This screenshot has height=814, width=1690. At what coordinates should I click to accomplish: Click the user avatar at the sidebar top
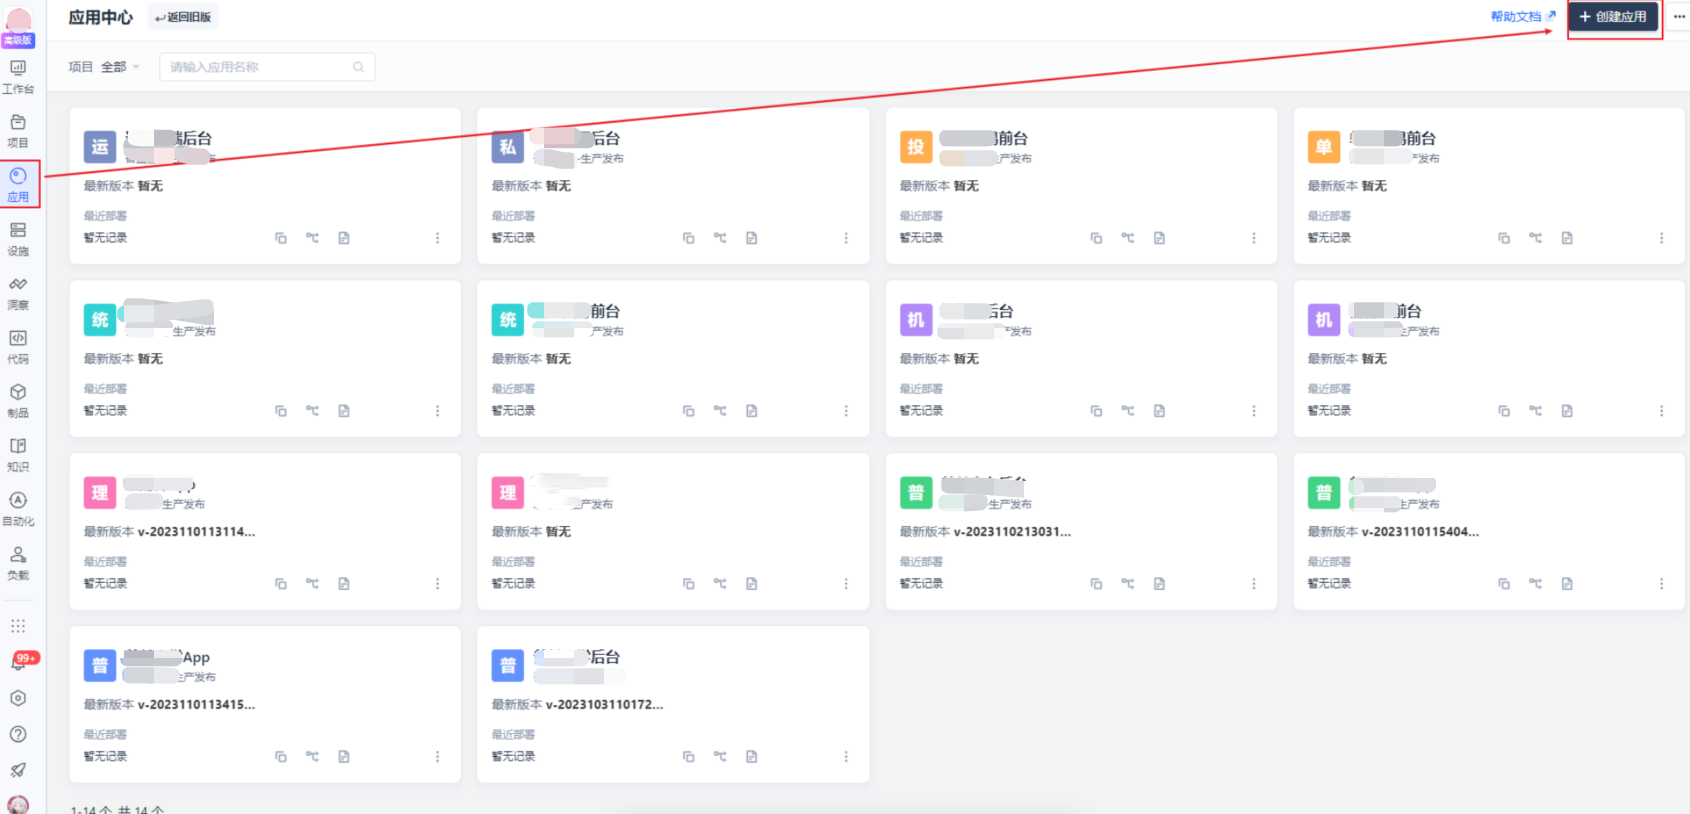(x=18, y=22)
